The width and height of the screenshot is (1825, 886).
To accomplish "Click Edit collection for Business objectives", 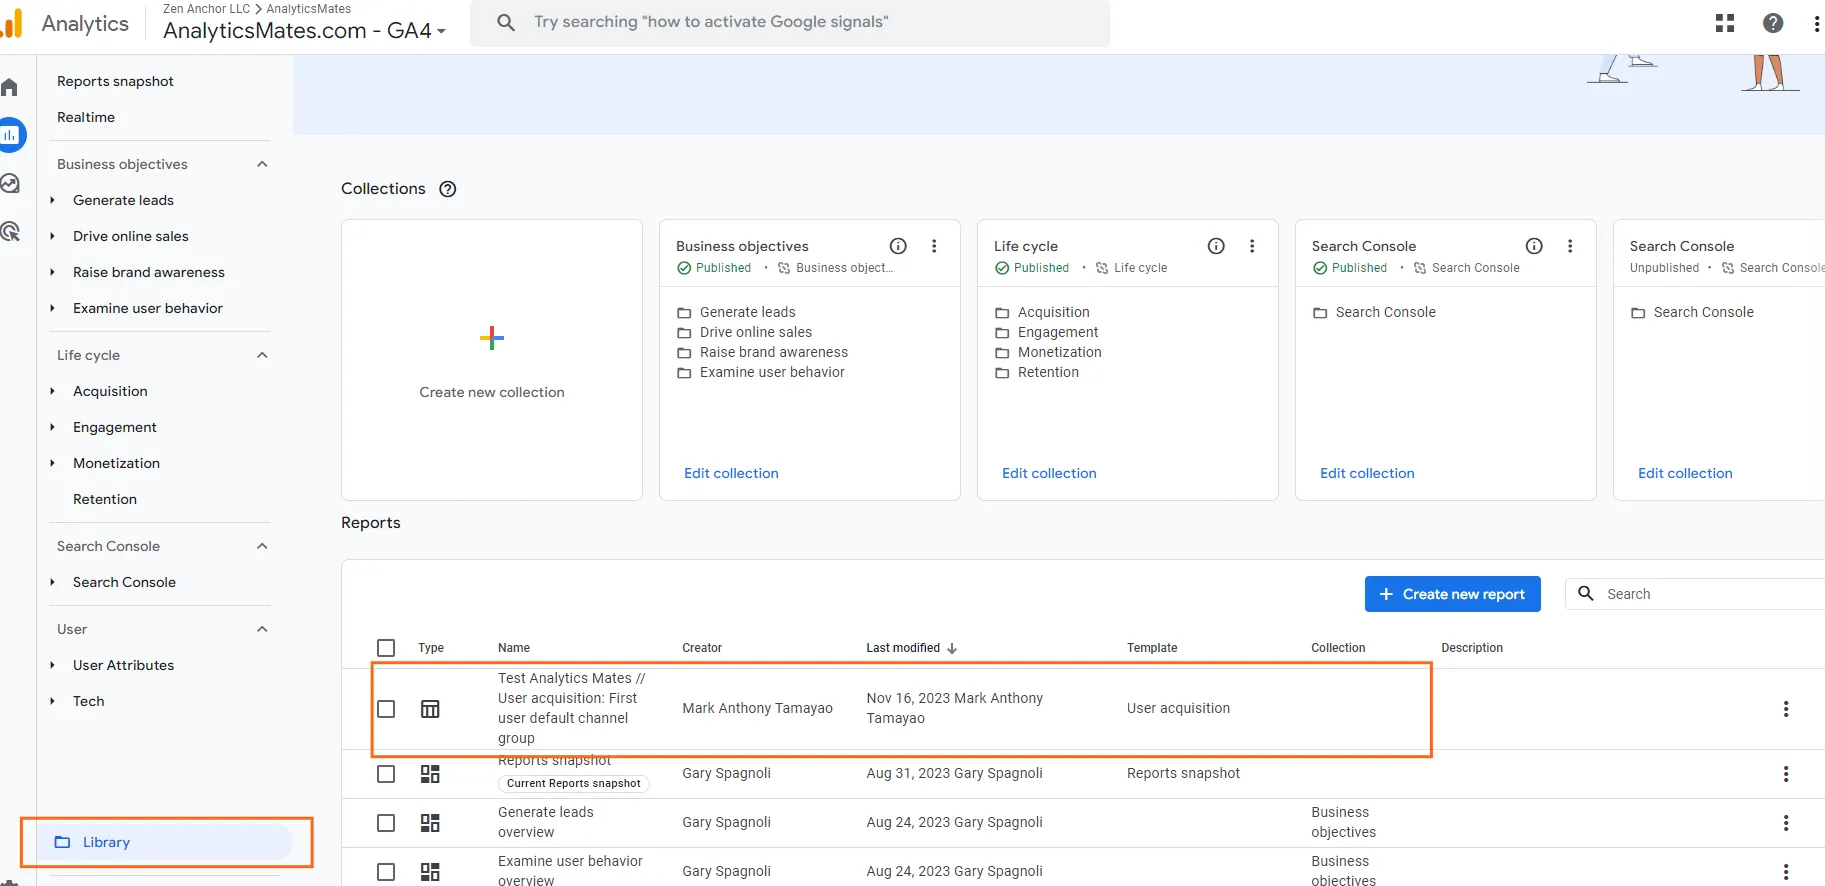I will [731, 473].
